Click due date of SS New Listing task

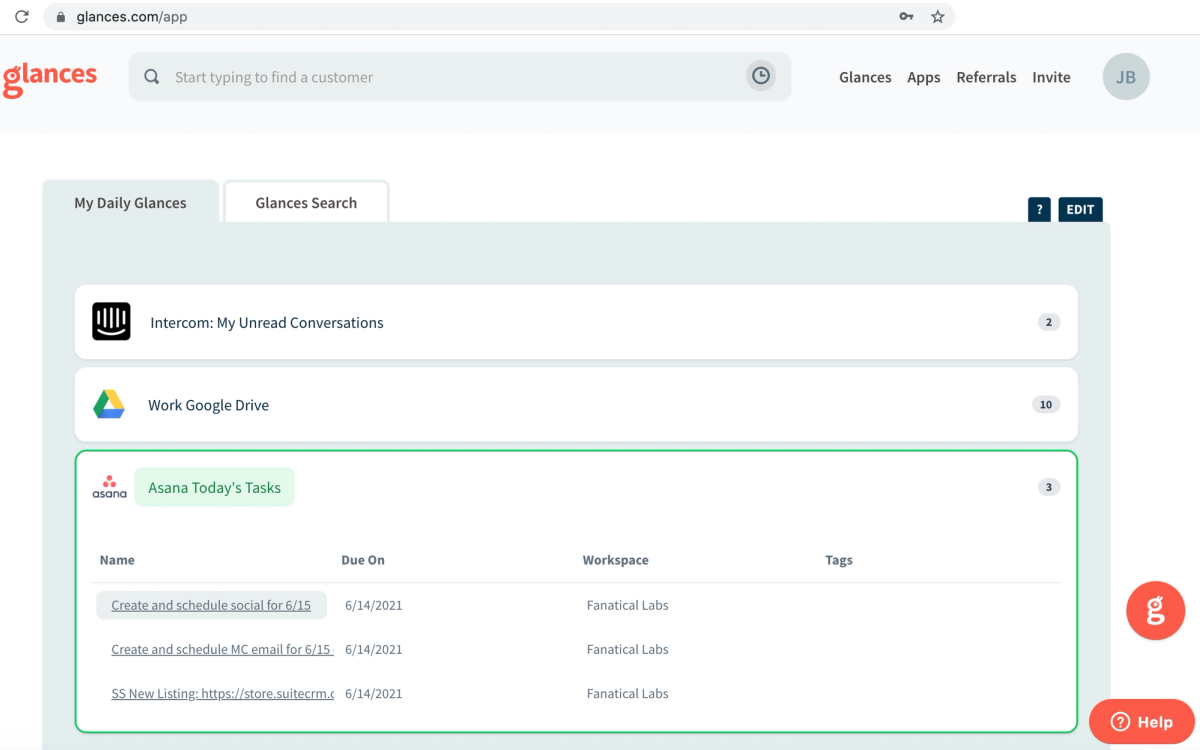(x=374, y=693)
